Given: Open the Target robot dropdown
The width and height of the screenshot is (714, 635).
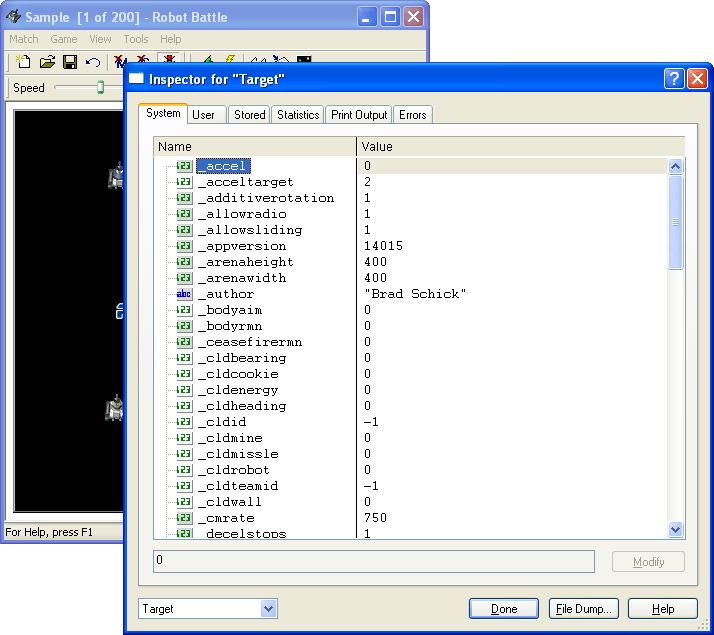Looking at the screenshot, I should (269, 609).
